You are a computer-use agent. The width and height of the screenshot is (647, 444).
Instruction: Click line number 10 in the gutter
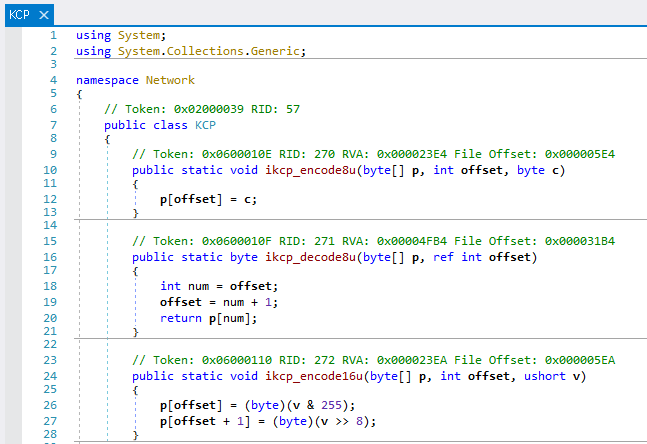pos(50,170)
